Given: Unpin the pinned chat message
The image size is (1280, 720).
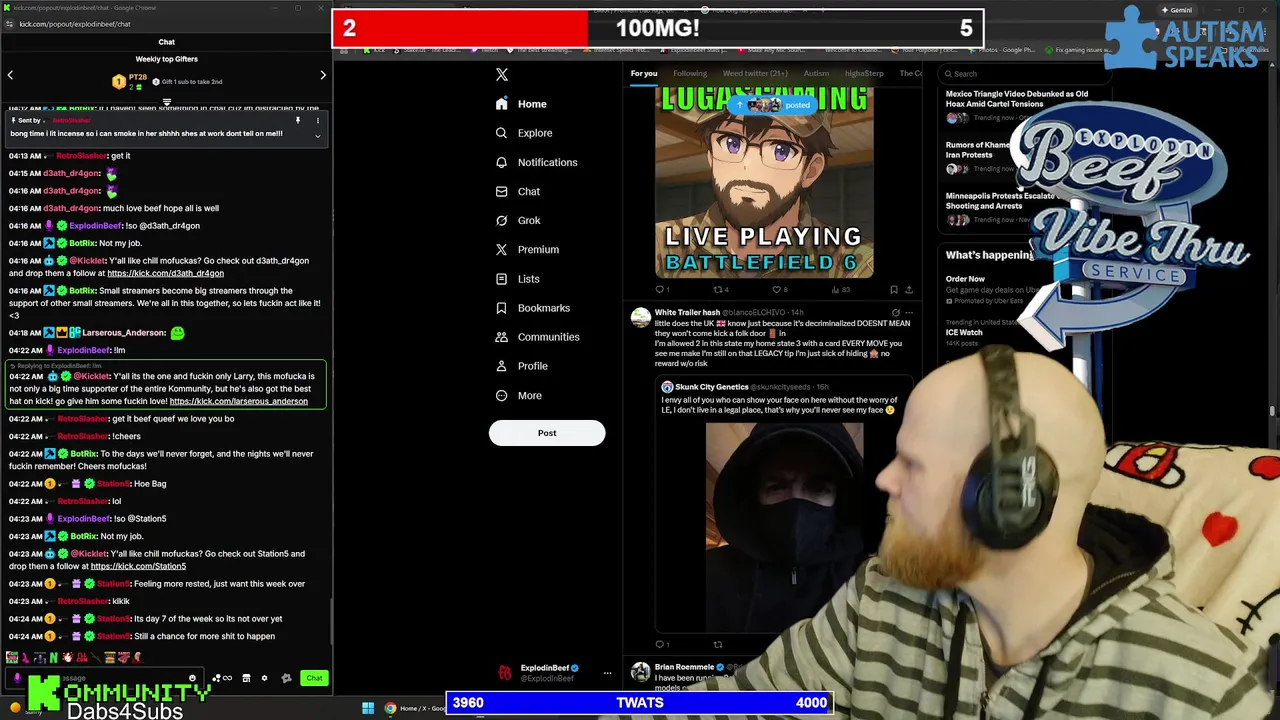Looking at the screenshot, I should click(x=297, y=121).
